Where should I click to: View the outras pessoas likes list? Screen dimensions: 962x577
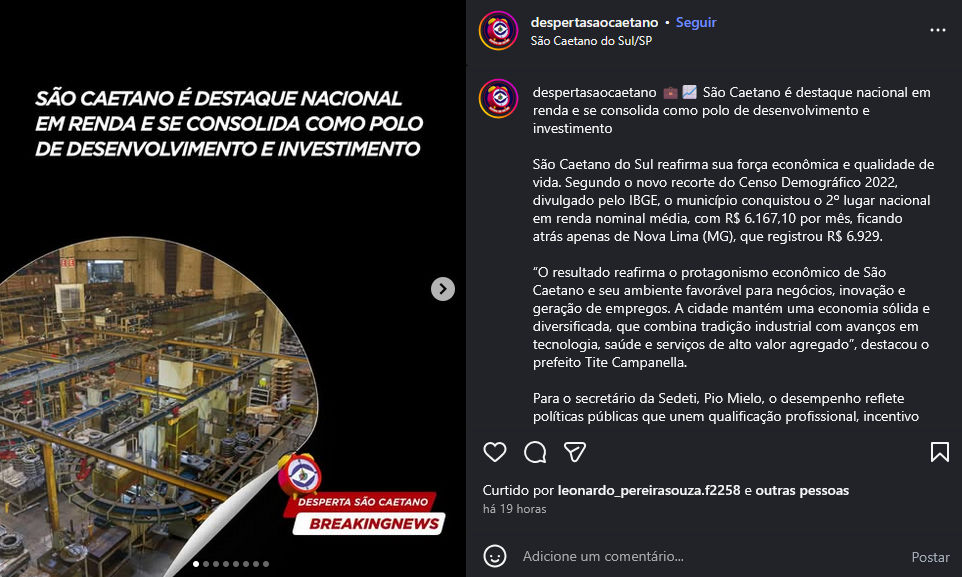point(802,490)
